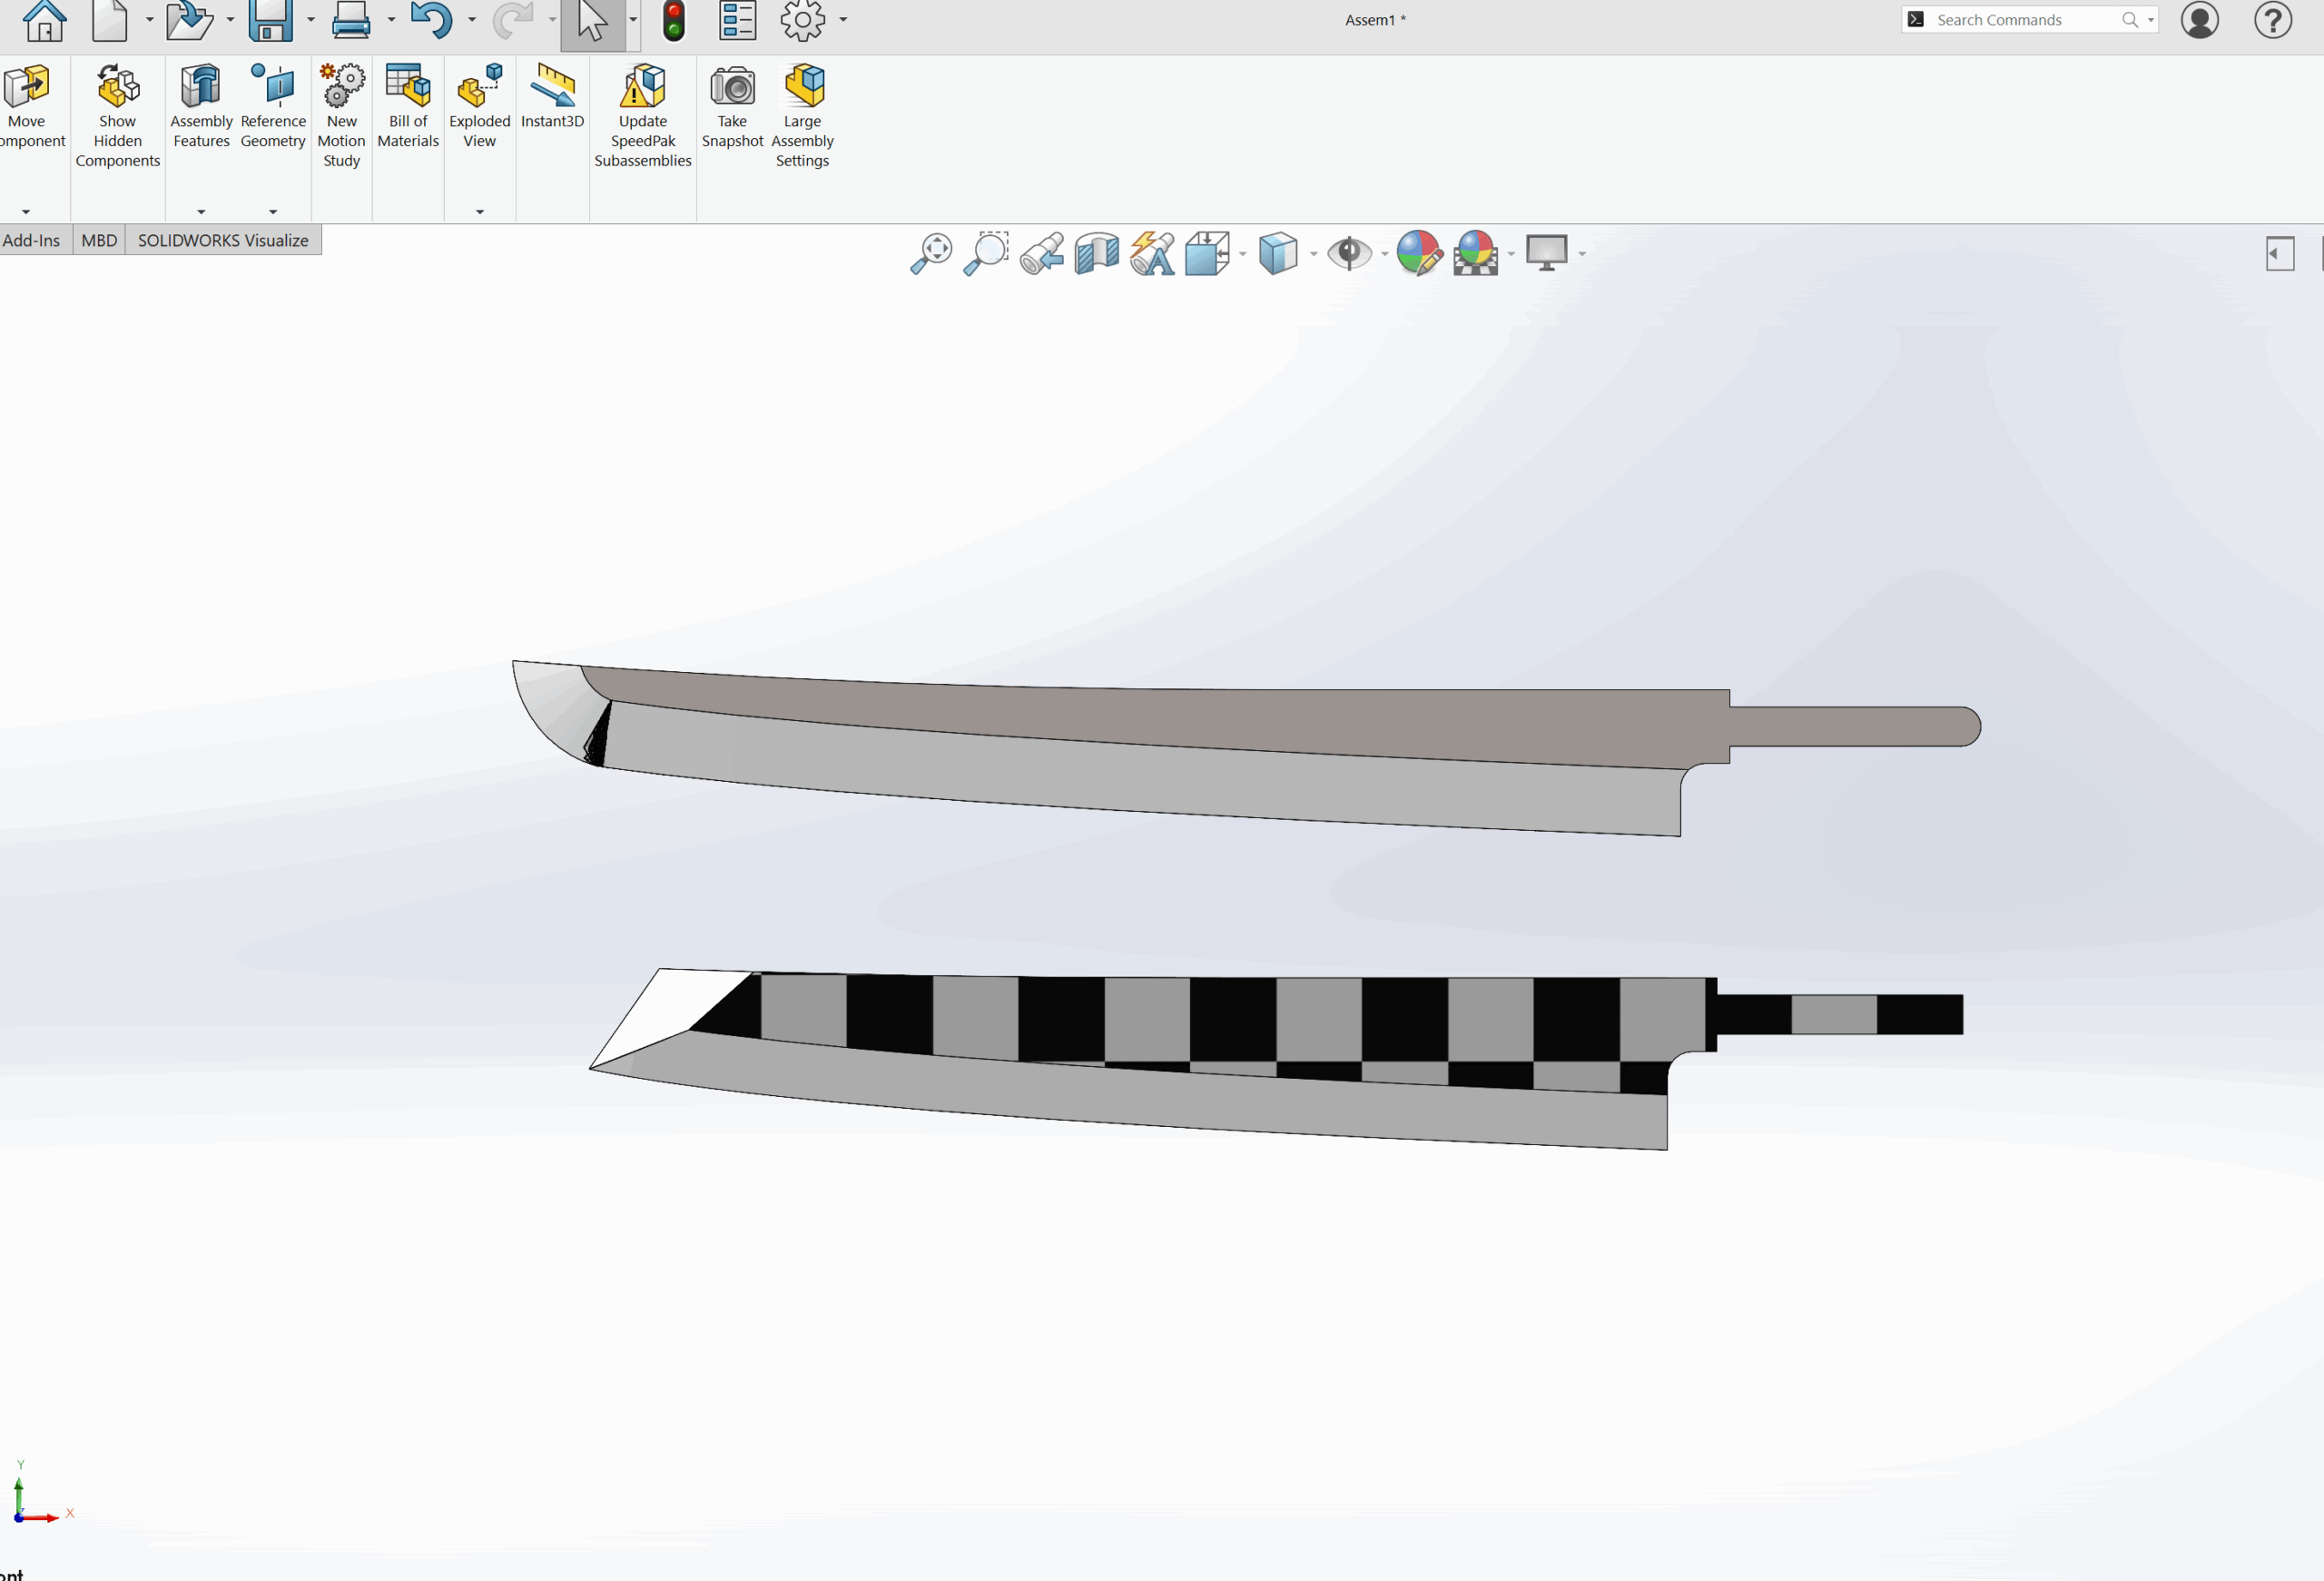Expand the Open dropdown arrow
Image resolution: width=2324 pixels, height=1581 pixels.
click(x=230, y=20)
